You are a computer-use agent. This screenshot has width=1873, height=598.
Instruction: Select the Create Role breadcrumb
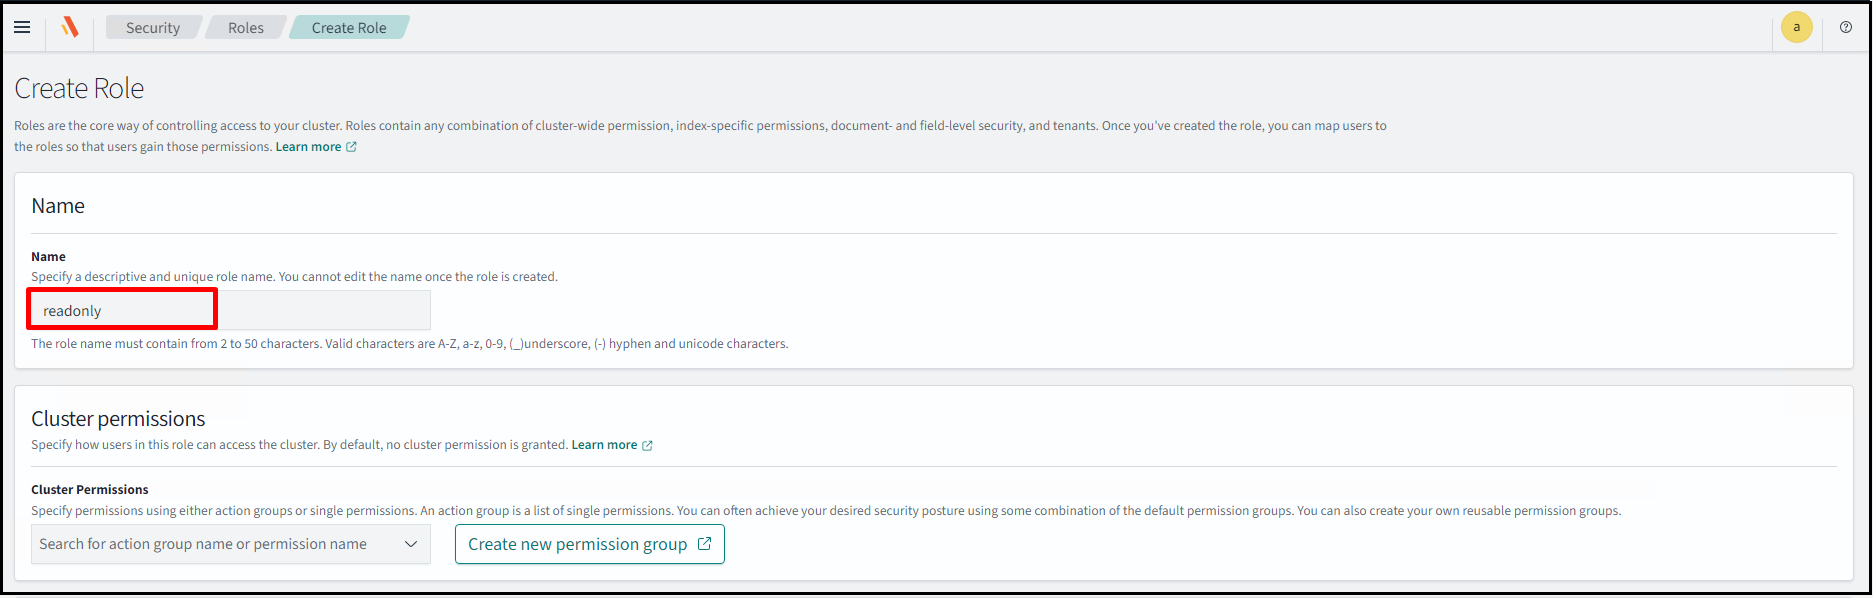pos(349,28)
